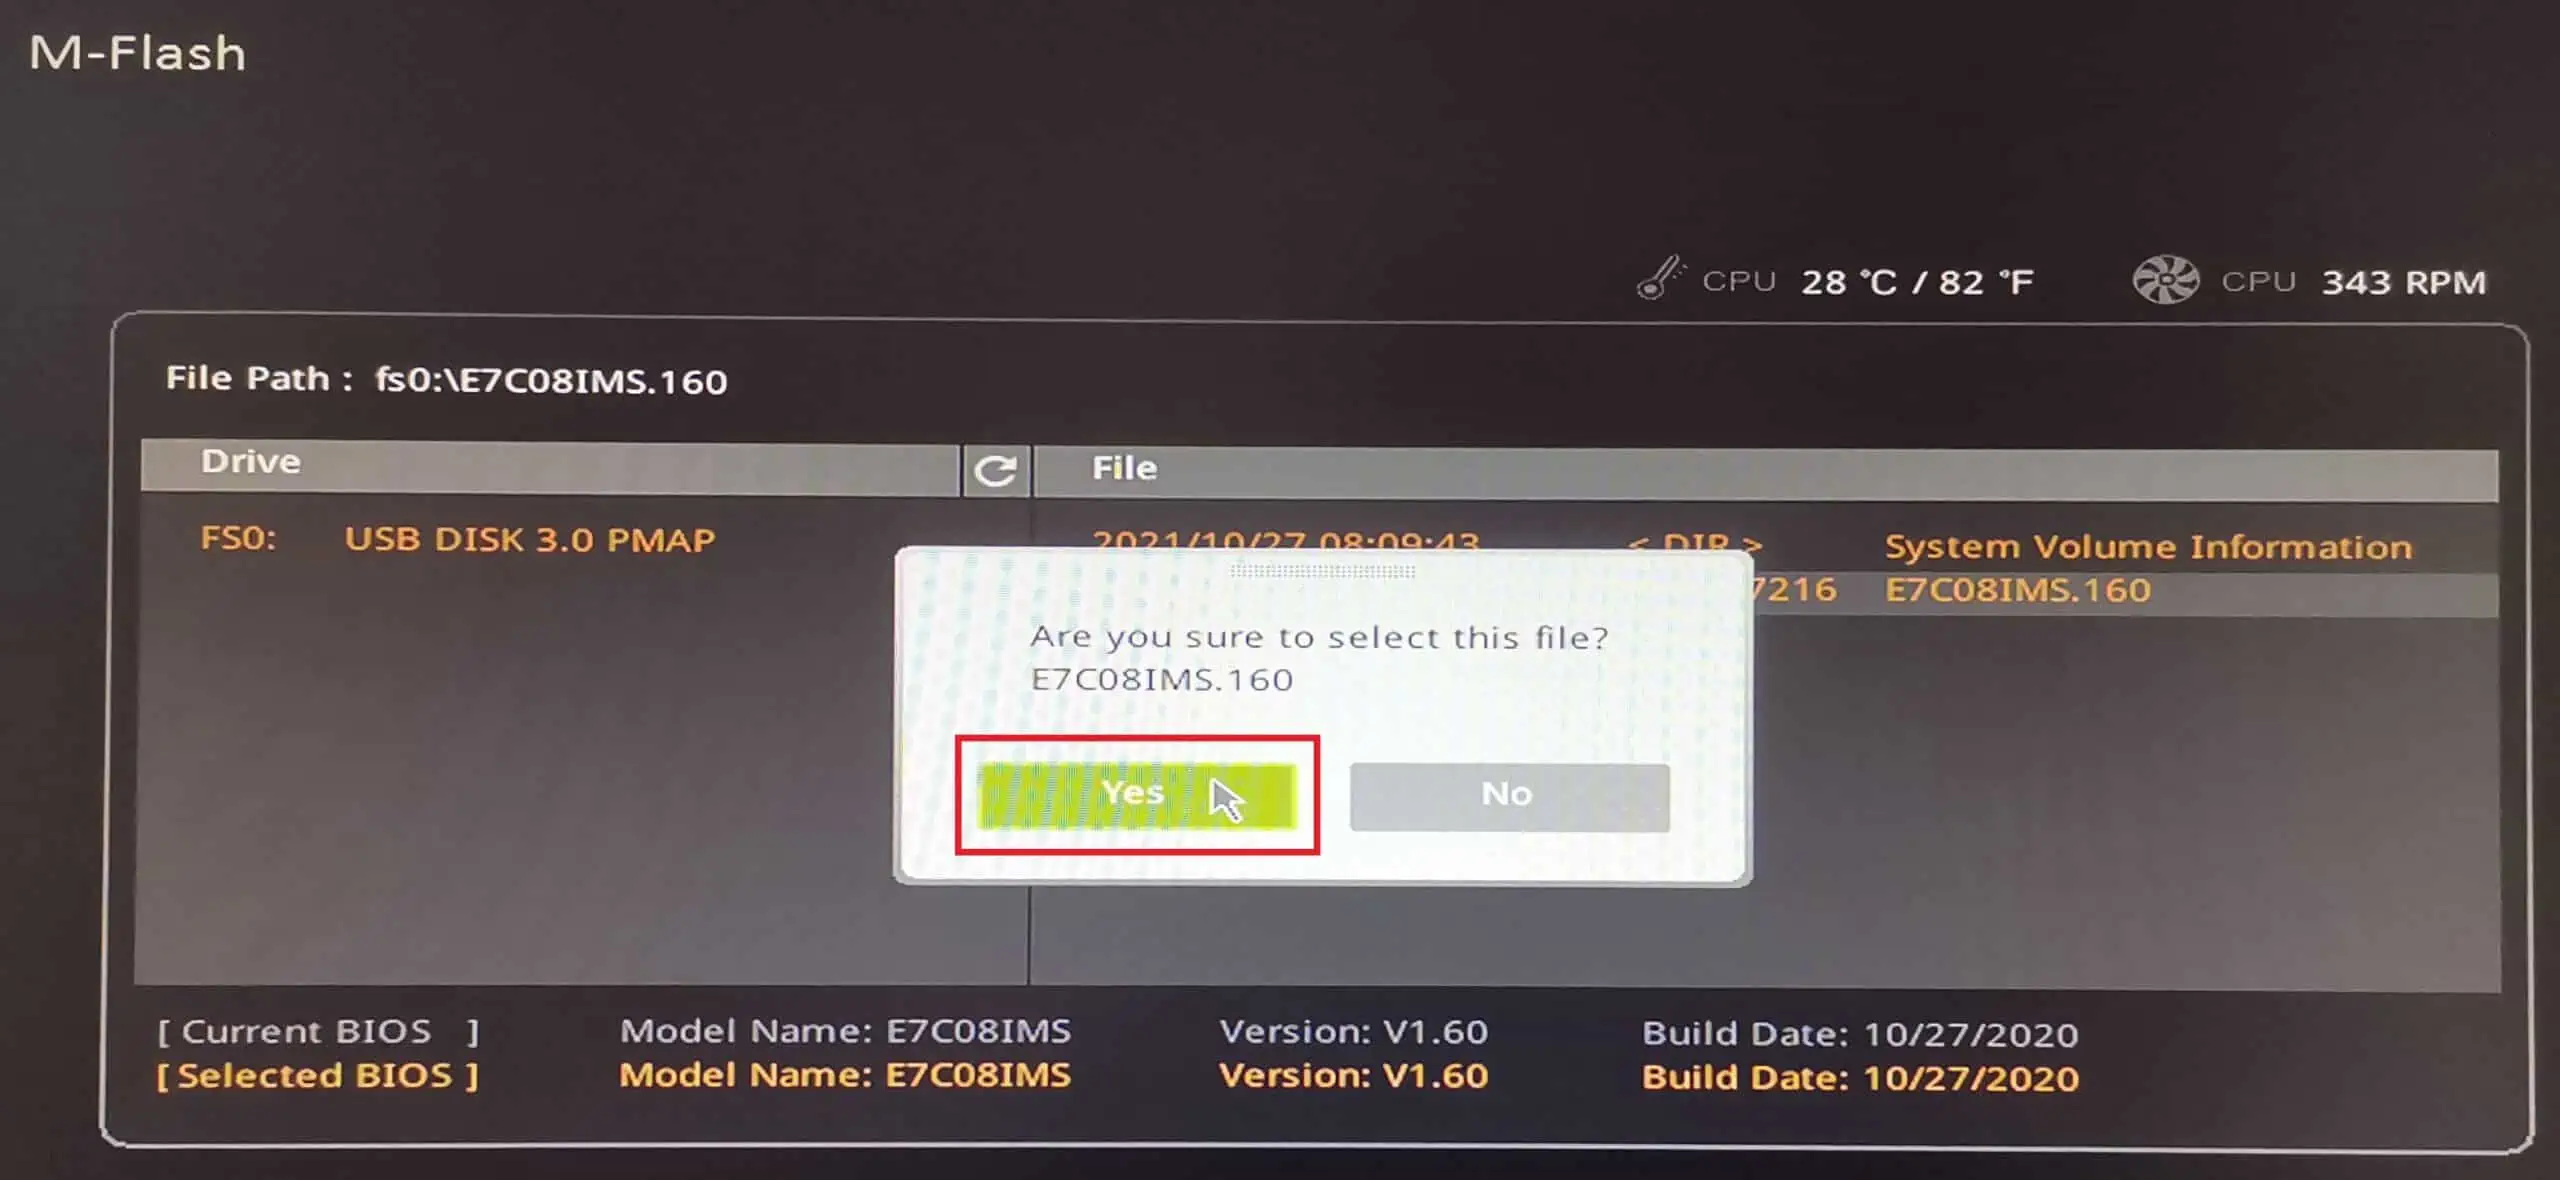2560x1180 pixels.
Task: Click the Selected BIOS label
Action: (x=317, y=1075)
